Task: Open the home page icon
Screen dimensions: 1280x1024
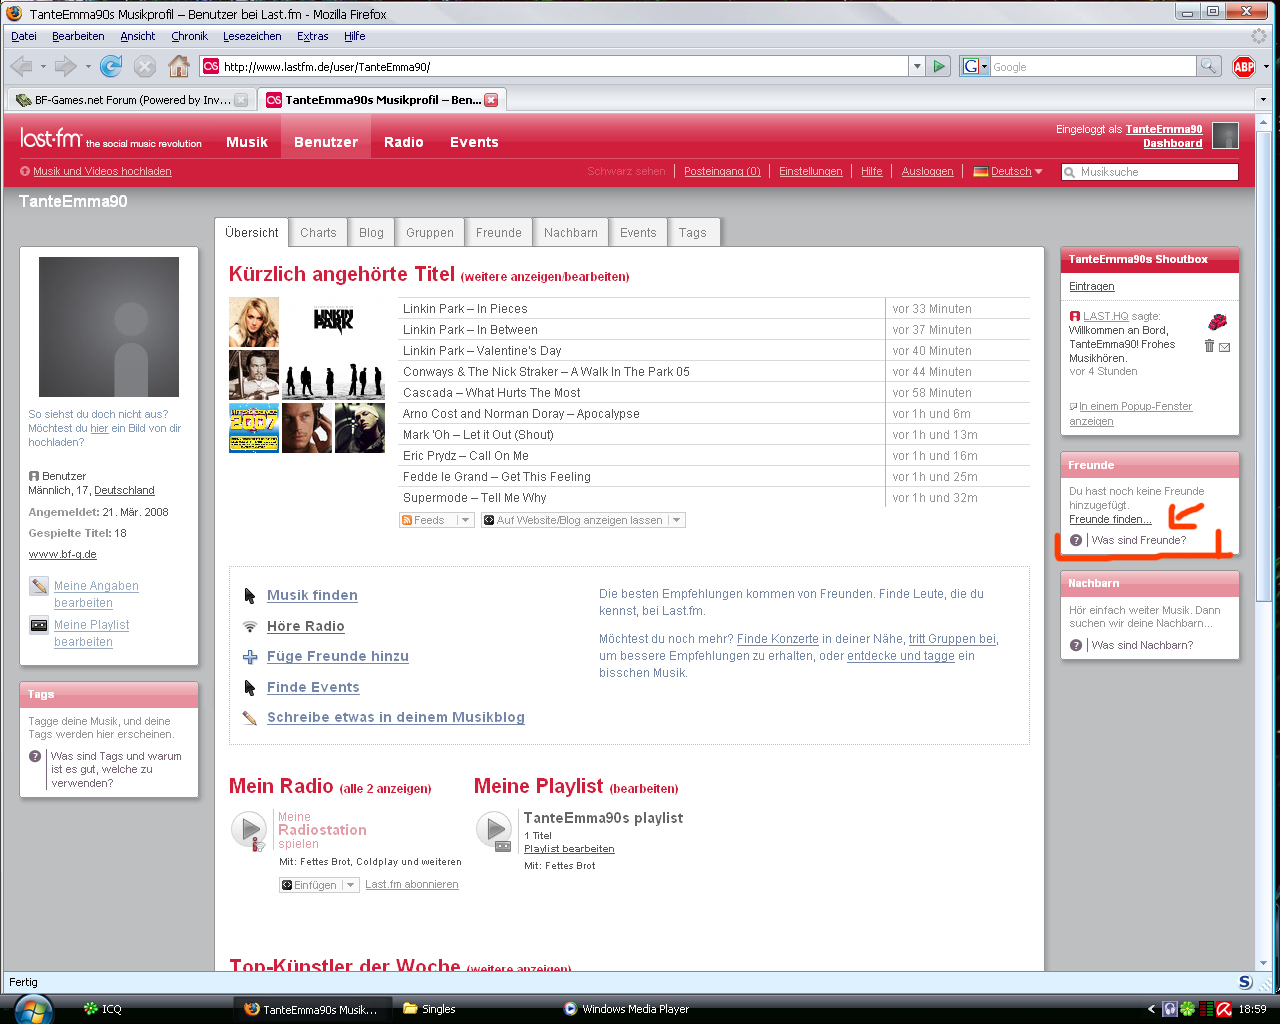Action: pyautogui.click(x=179, y=67)
